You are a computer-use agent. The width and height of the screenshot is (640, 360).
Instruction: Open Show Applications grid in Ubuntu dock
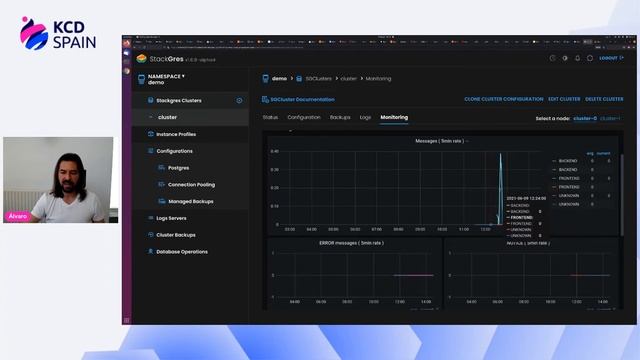tap(127, 320)
